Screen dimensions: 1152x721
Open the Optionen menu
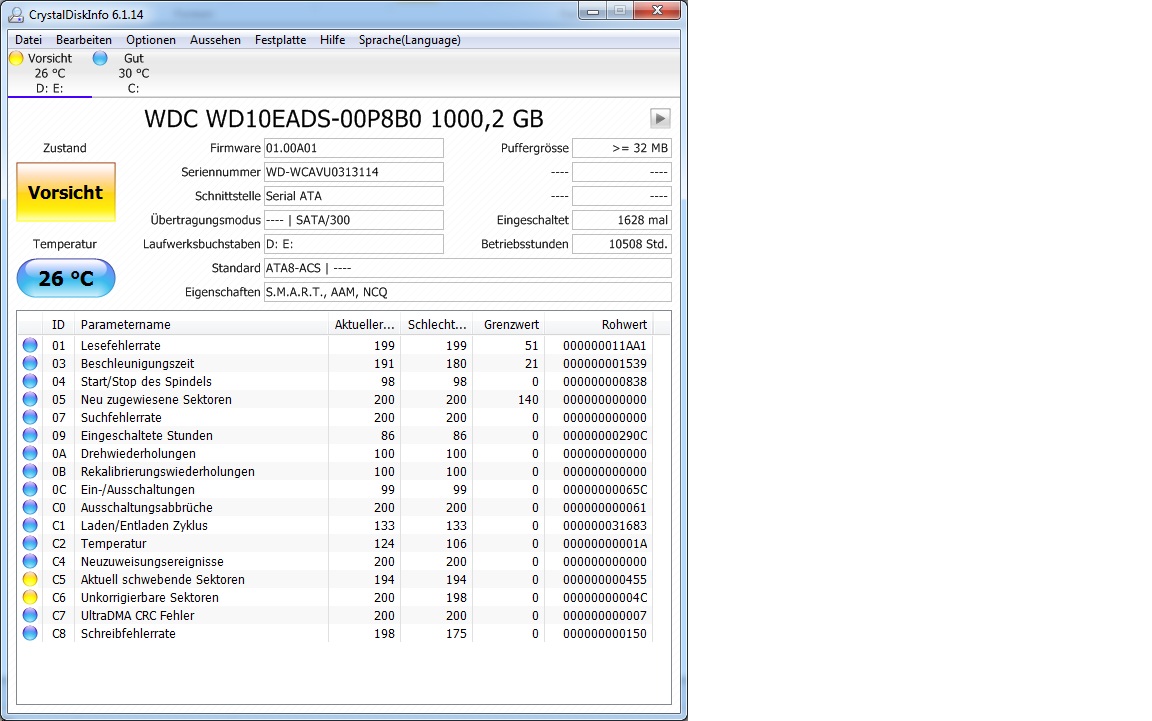click(151, 40)
